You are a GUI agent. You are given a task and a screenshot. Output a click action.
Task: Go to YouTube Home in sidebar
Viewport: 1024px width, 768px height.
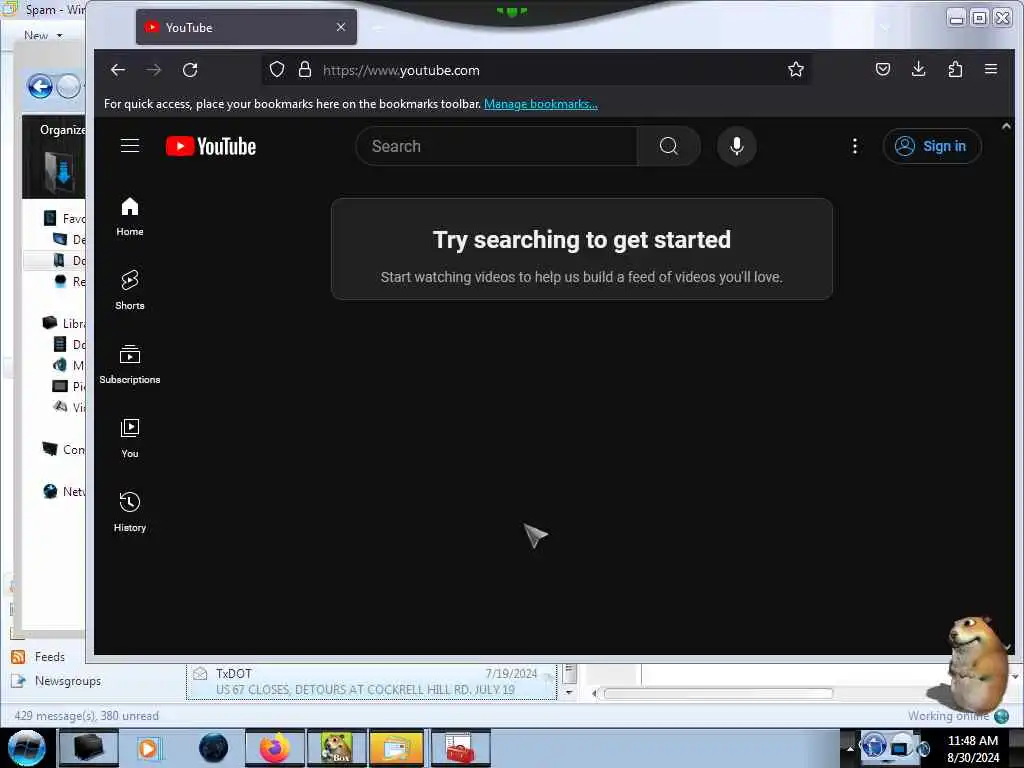coord(130,217)
